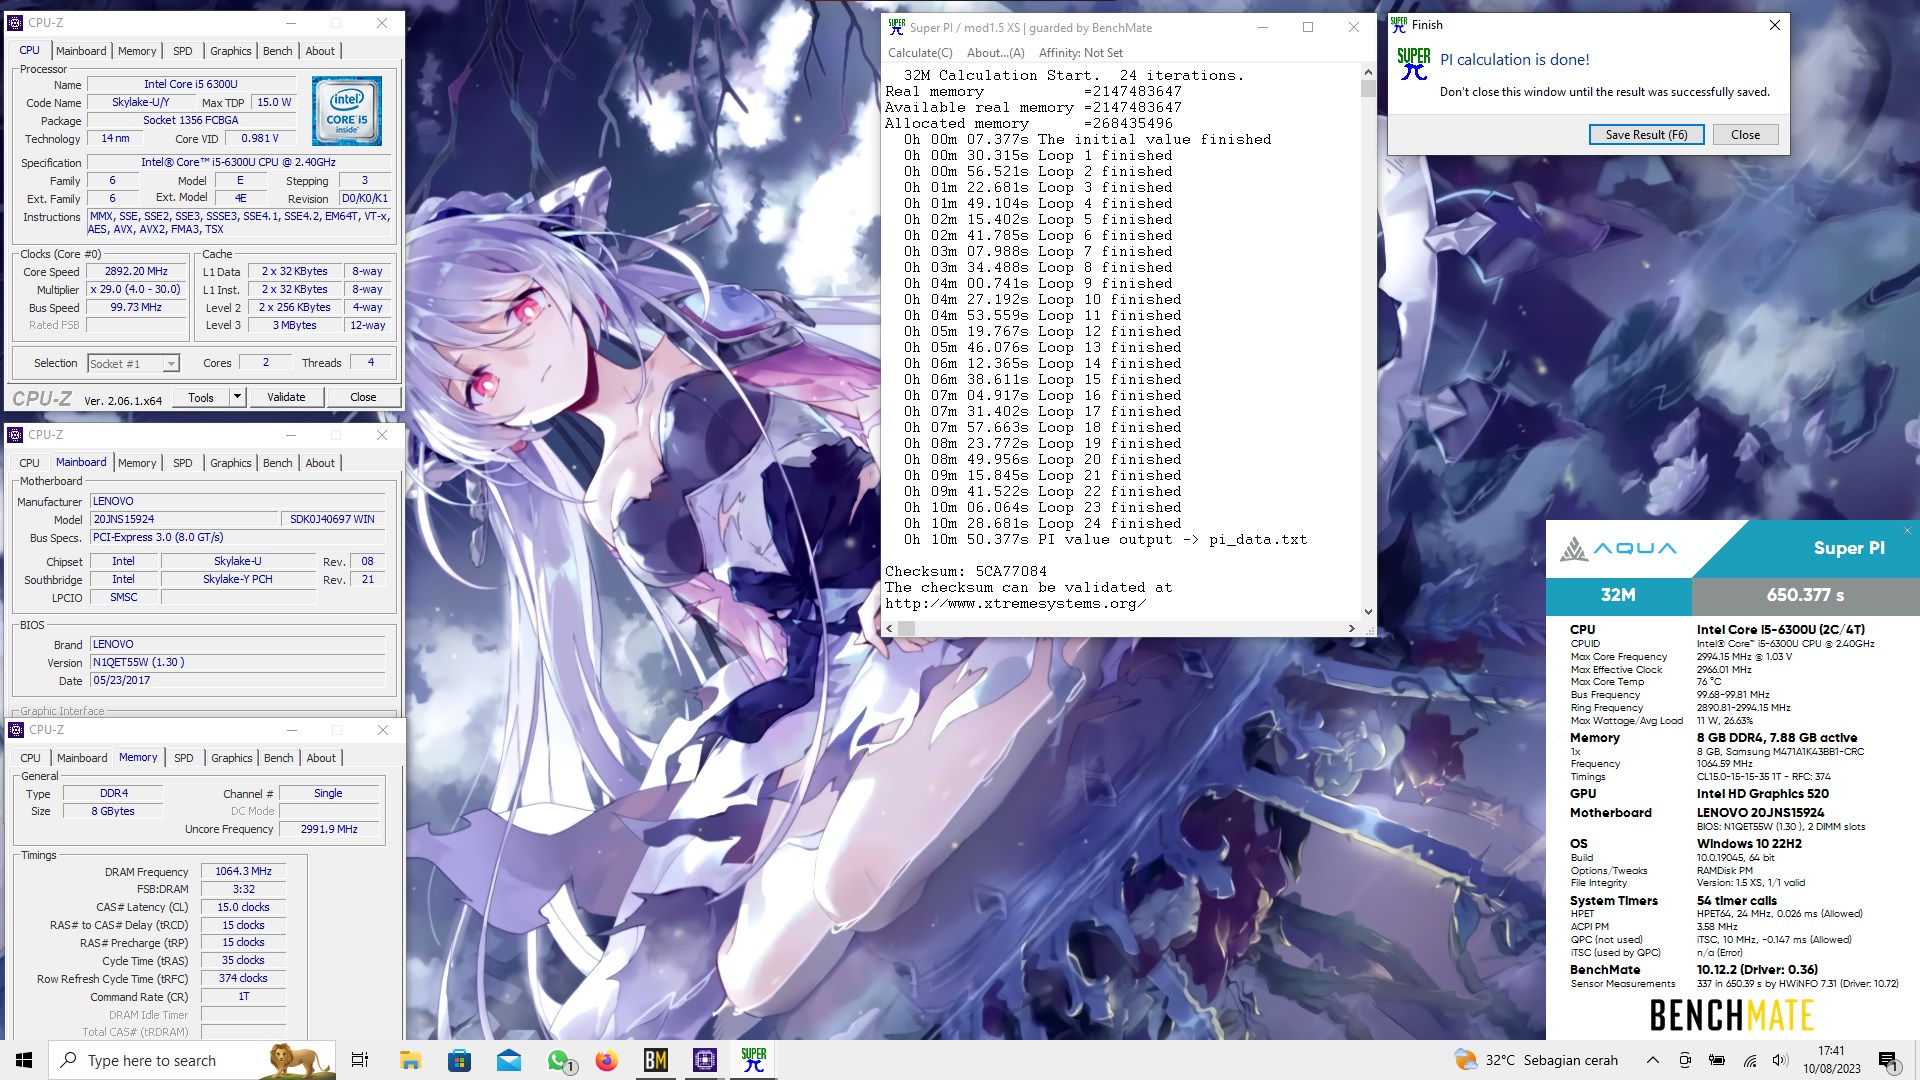The width and height of the screenshot is (1920, 1080).
Task: Switch to SPD tab in top CPU-Z window
Action: coord(182,51)
